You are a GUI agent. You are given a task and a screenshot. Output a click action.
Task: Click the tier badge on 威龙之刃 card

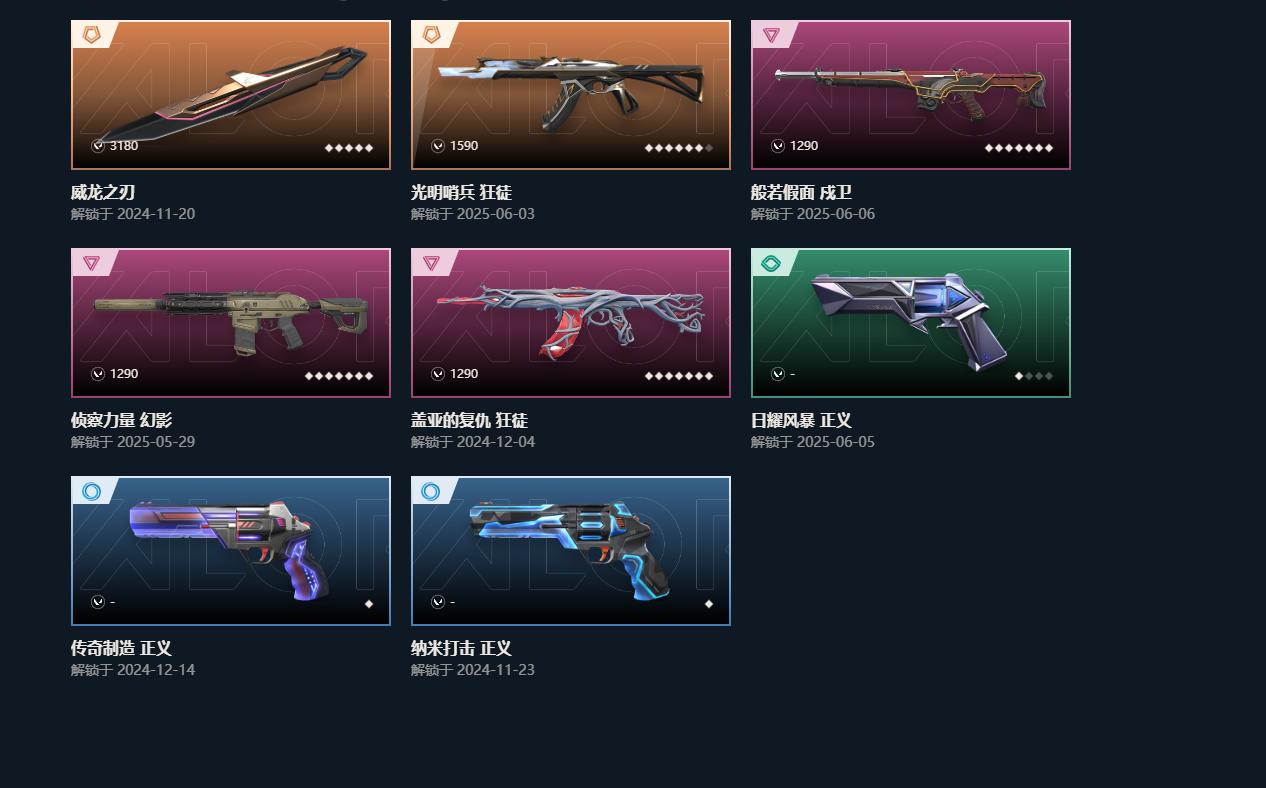pyautogui.click(x=91, y=35)
